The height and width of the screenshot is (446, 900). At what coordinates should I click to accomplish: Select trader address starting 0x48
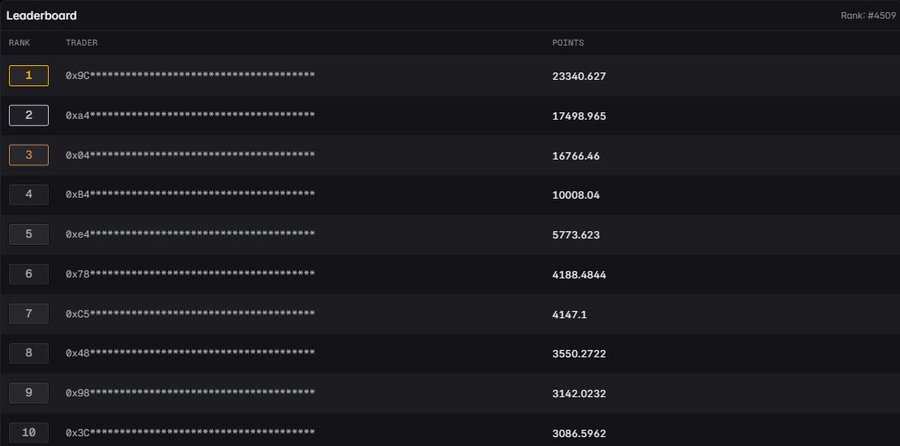(x=190, y=354)
